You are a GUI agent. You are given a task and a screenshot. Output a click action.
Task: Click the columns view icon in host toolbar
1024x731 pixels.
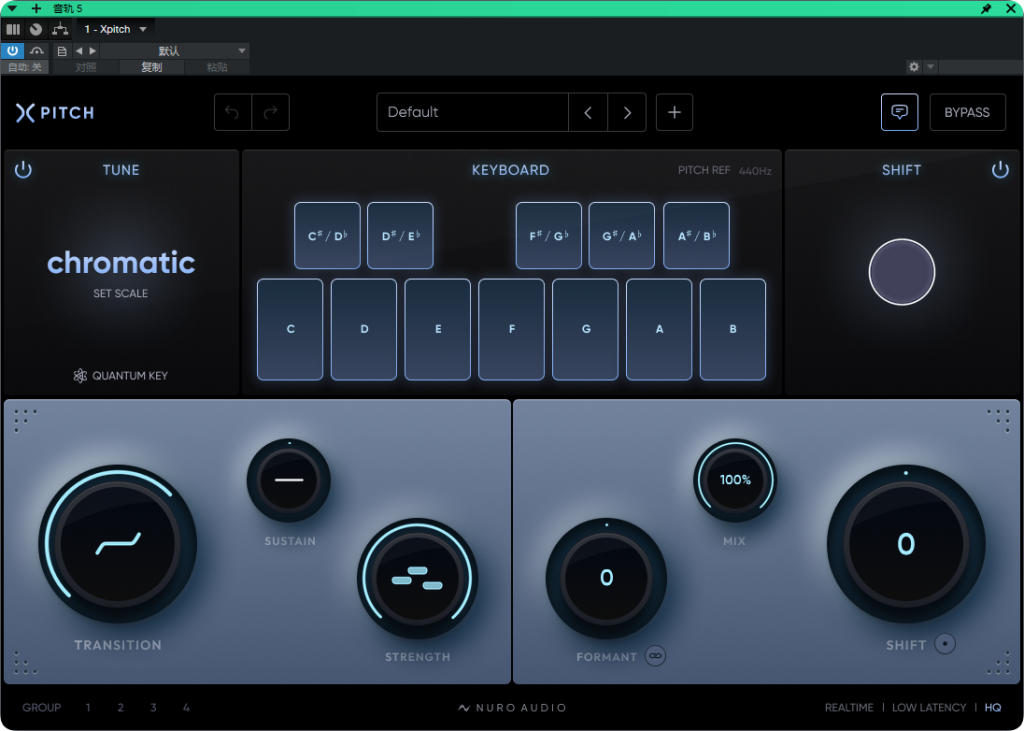pos(13,29)
